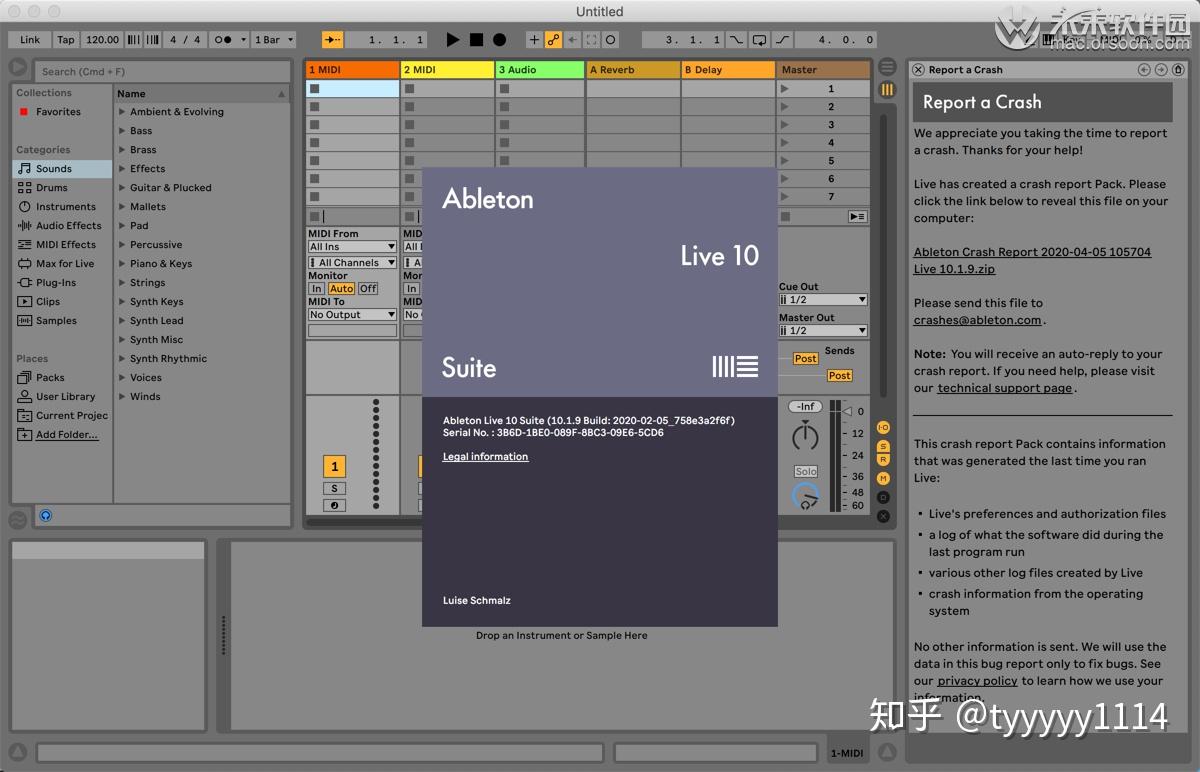Image resolution: width=1200 pixels, height=772 pixels.
Task: Click the Master volume fader handle
Action: pyautogui.click(x=847, y=411)
